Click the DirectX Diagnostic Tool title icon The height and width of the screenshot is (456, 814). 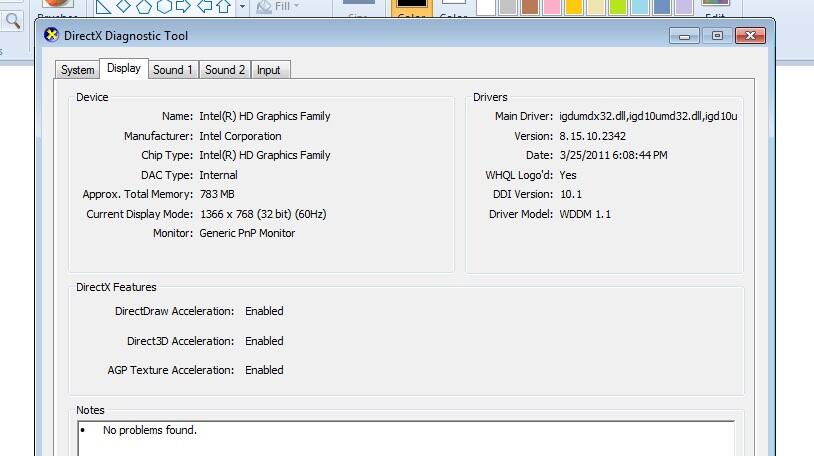pyautogui.click(x=51, y=35)
